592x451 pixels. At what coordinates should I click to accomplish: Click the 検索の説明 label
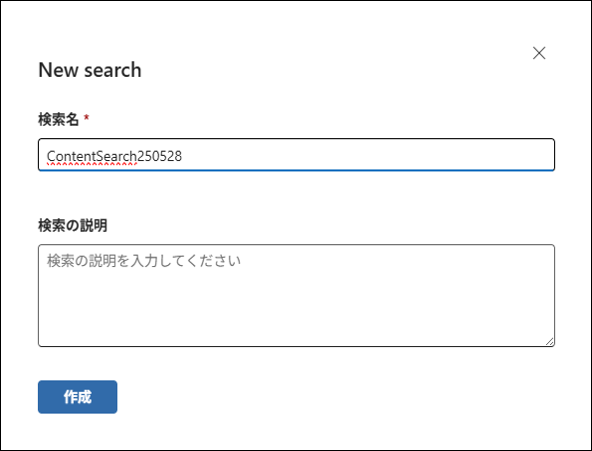(x=72, y=225)
